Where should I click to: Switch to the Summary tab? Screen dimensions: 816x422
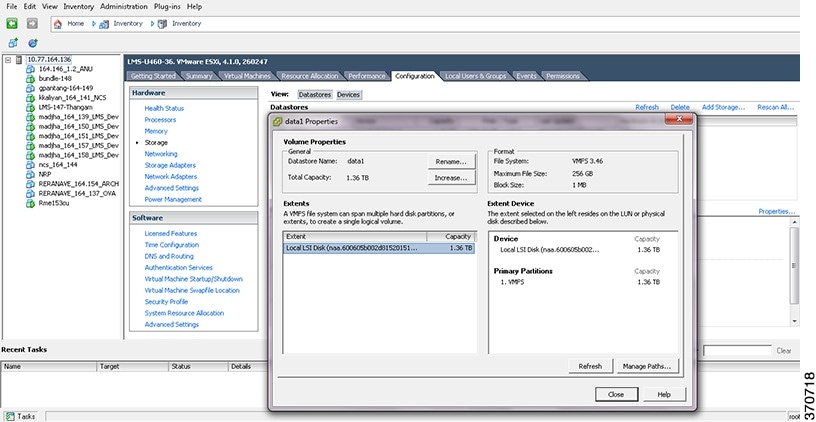click(199, 76)
